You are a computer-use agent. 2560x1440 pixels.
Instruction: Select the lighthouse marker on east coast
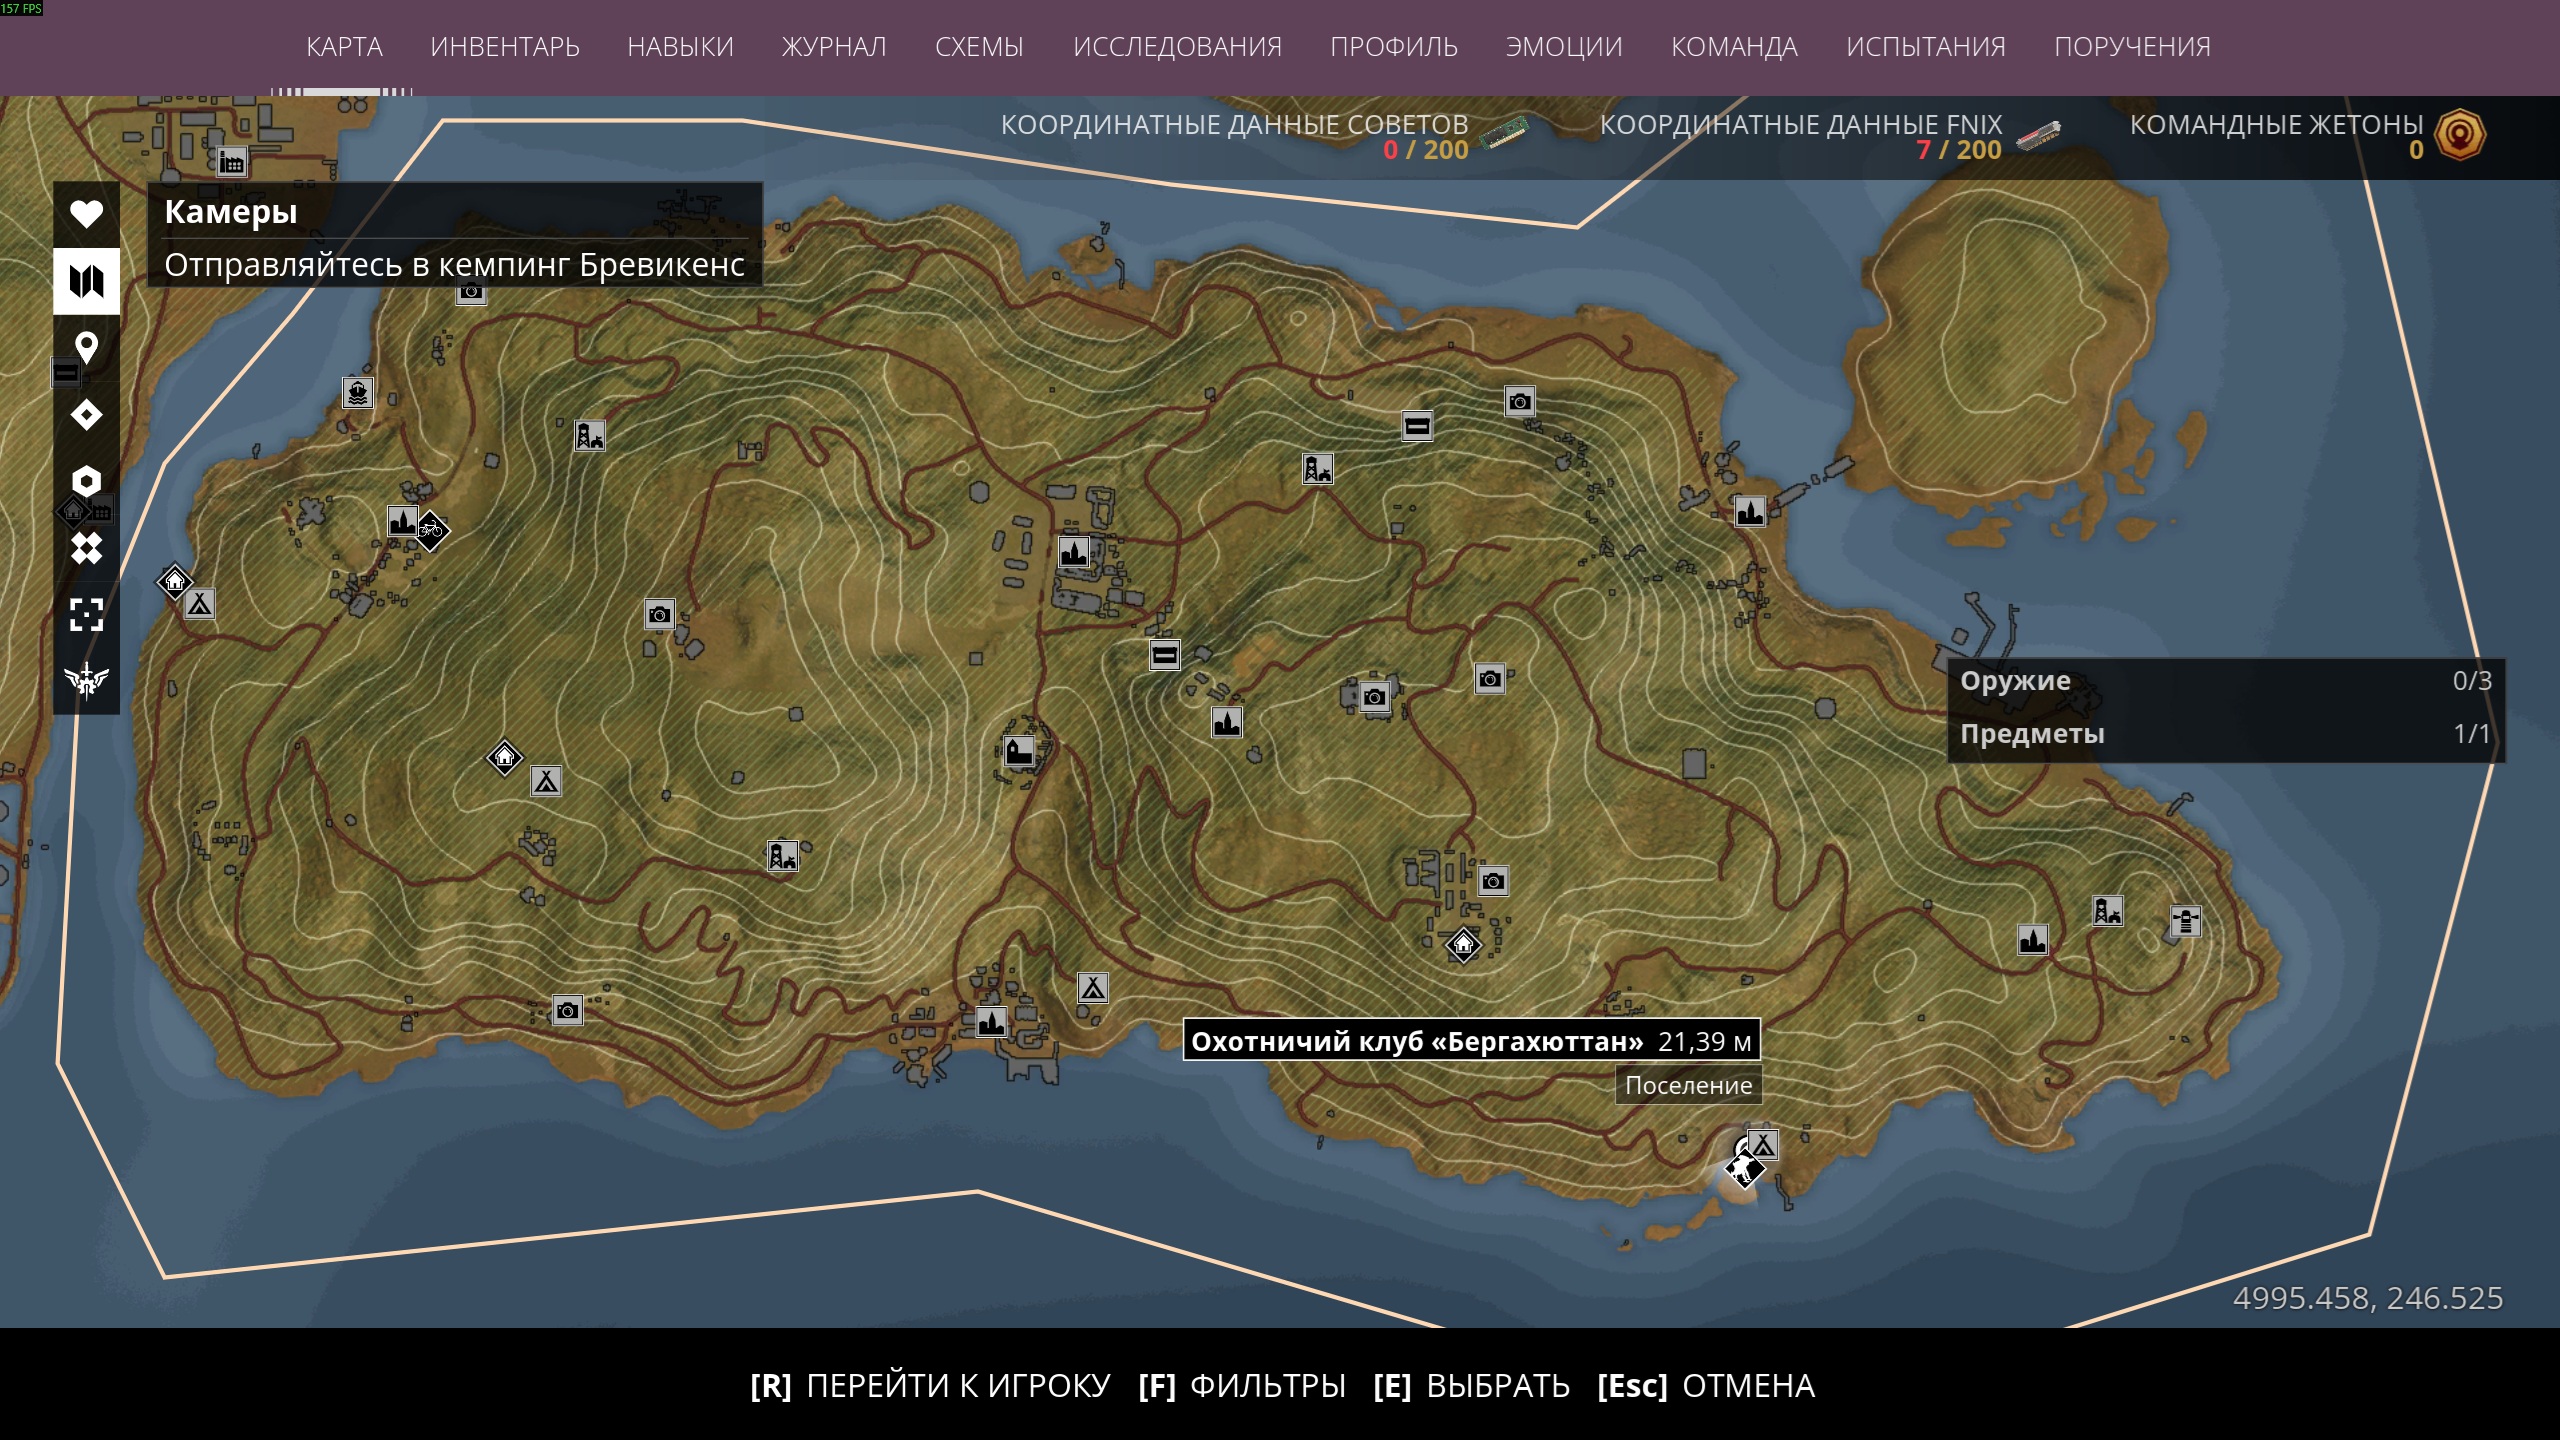2185,920
